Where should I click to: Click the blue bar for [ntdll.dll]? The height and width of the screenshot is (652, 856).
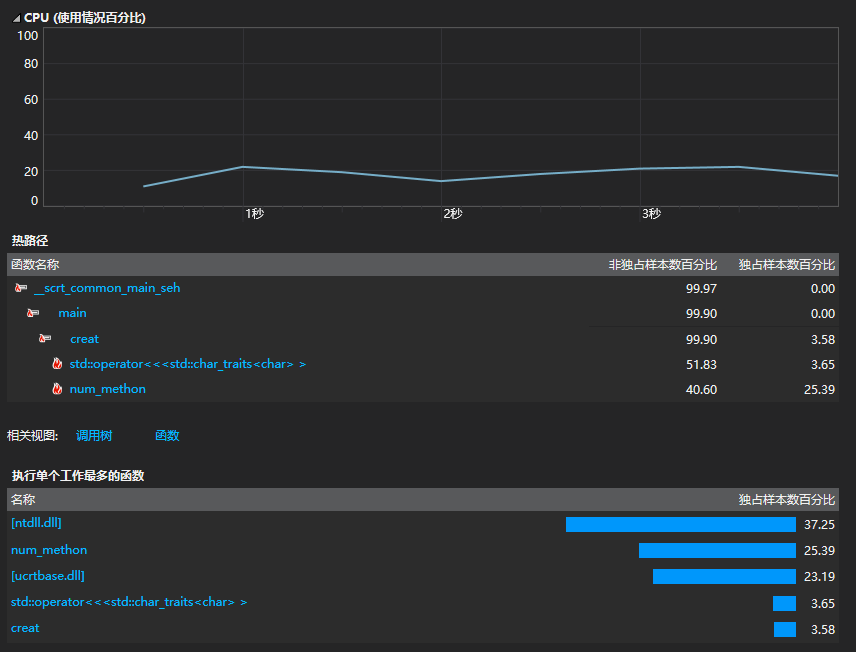pos(680,524)
